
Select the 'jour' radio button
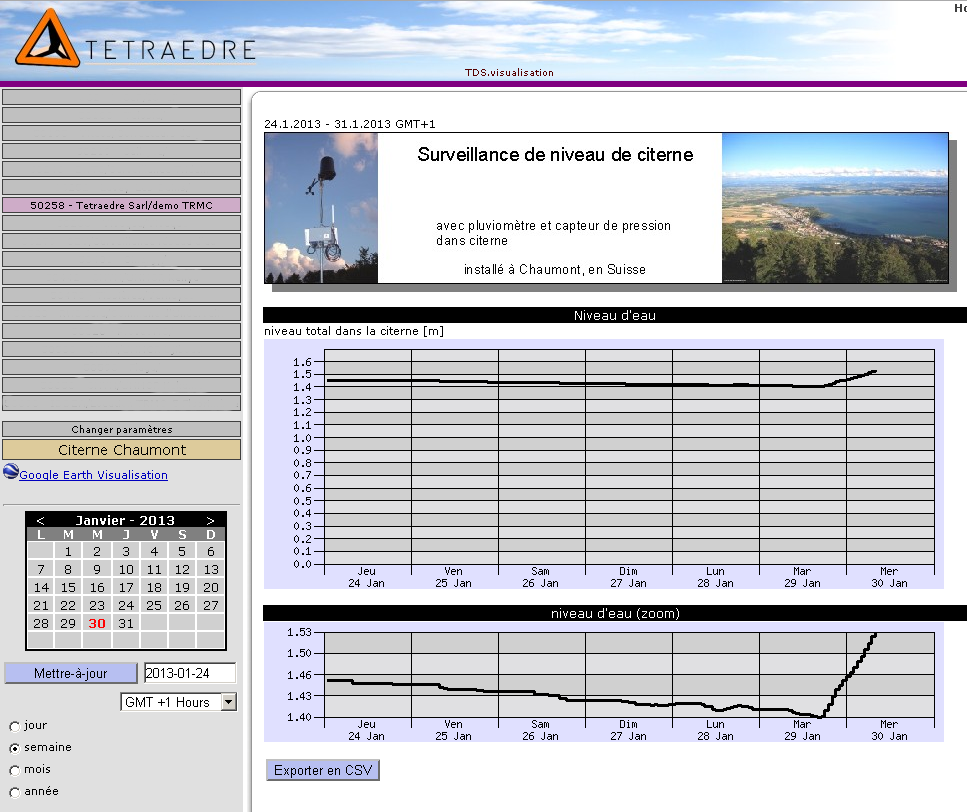14,726
